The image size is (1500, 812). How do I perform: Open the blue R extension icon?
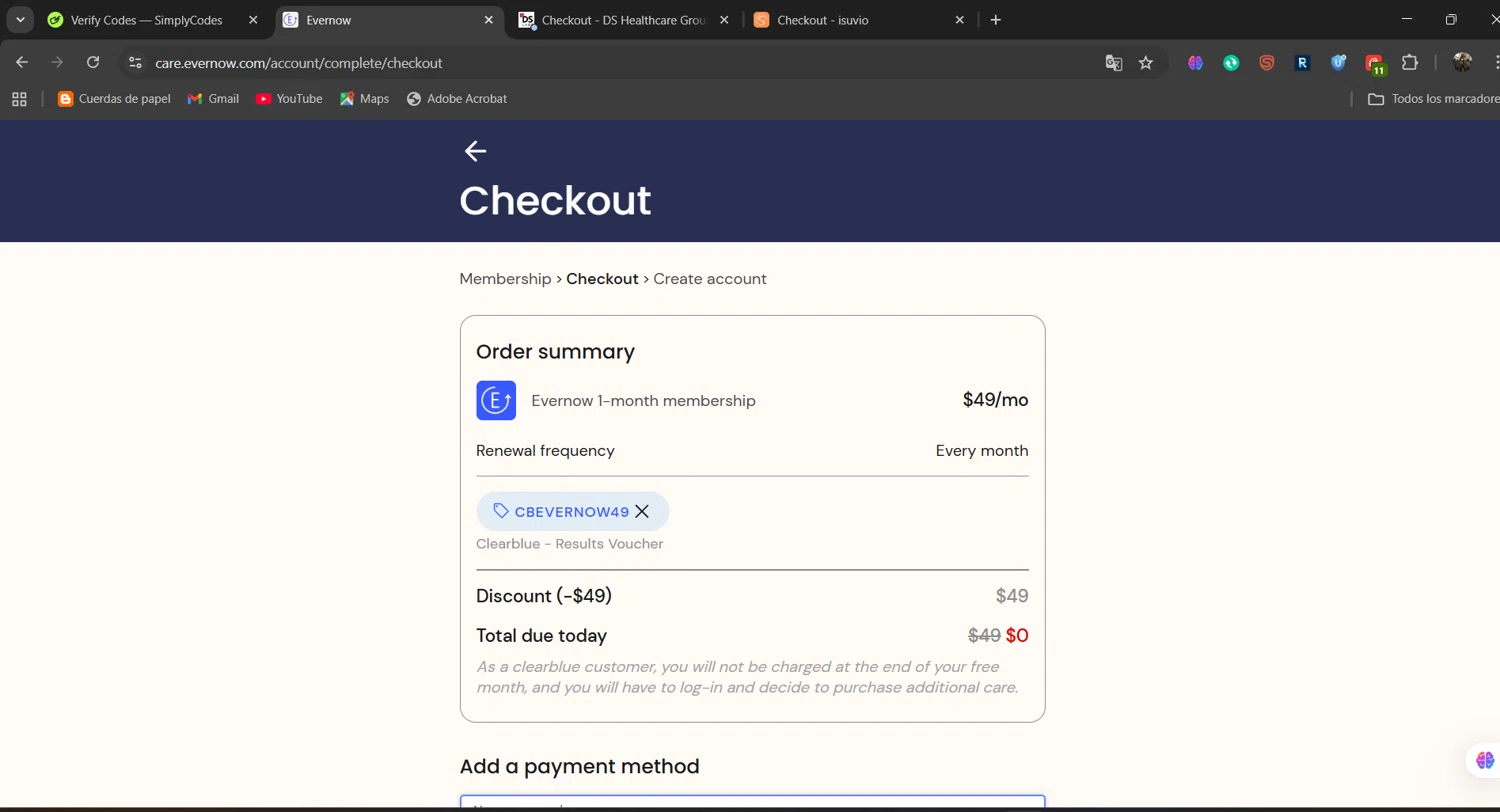(1302, 63)
